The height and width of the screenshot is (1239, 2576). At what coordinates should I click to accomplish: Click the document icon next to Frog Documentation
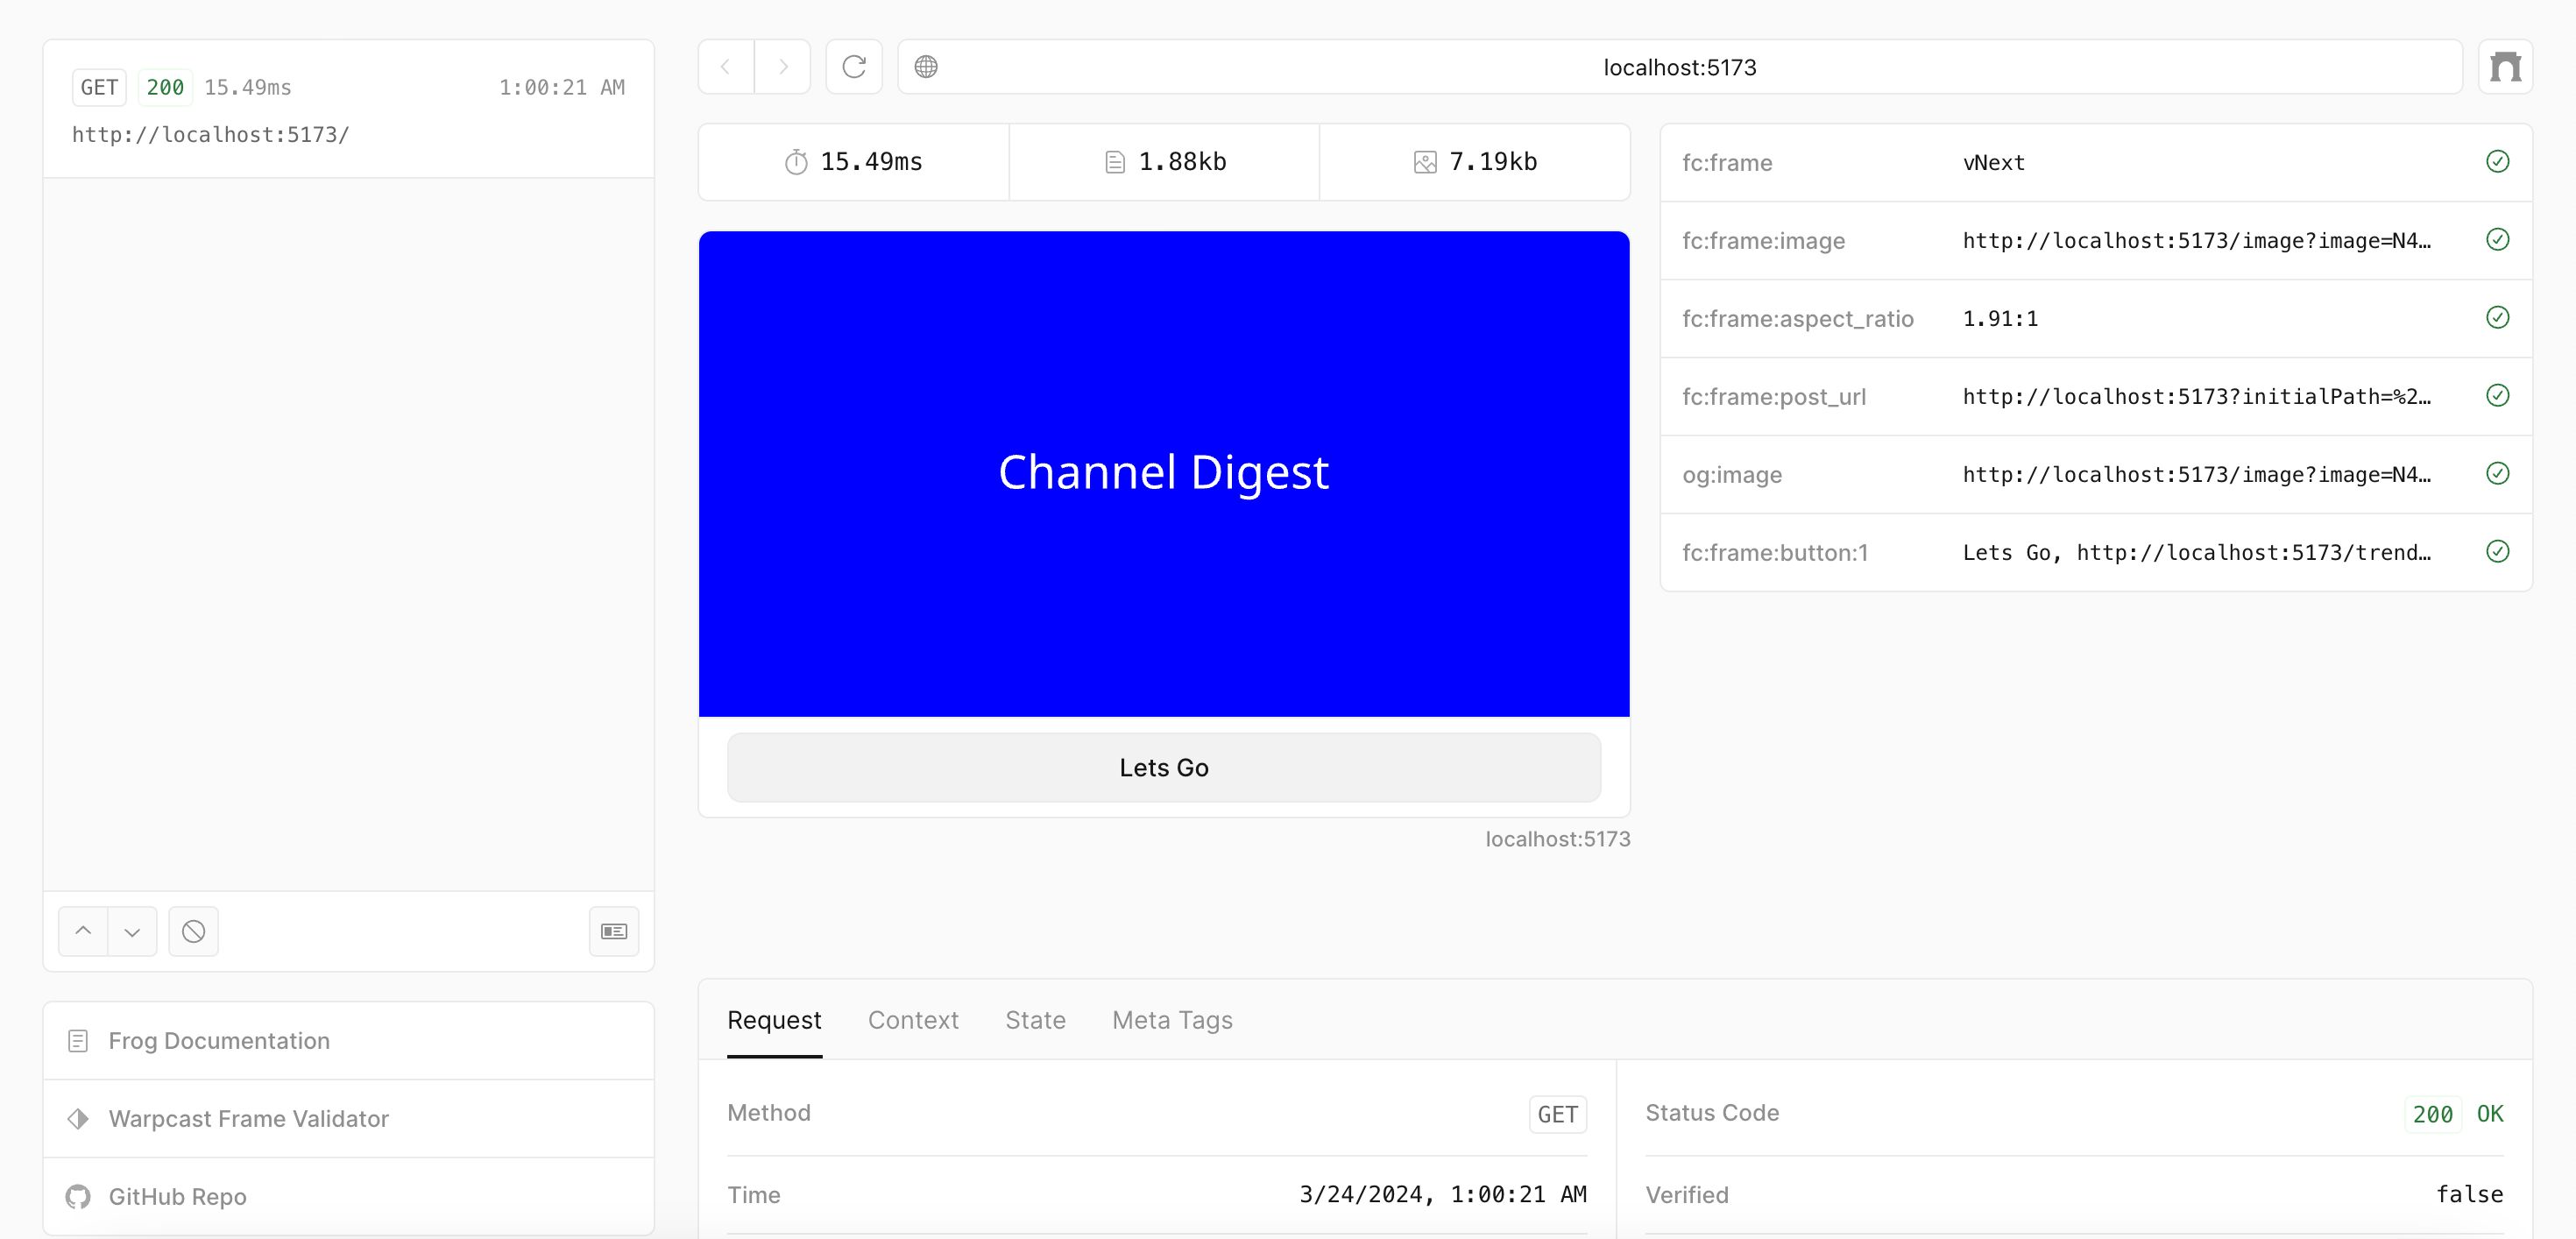[x=78, y=1041]
